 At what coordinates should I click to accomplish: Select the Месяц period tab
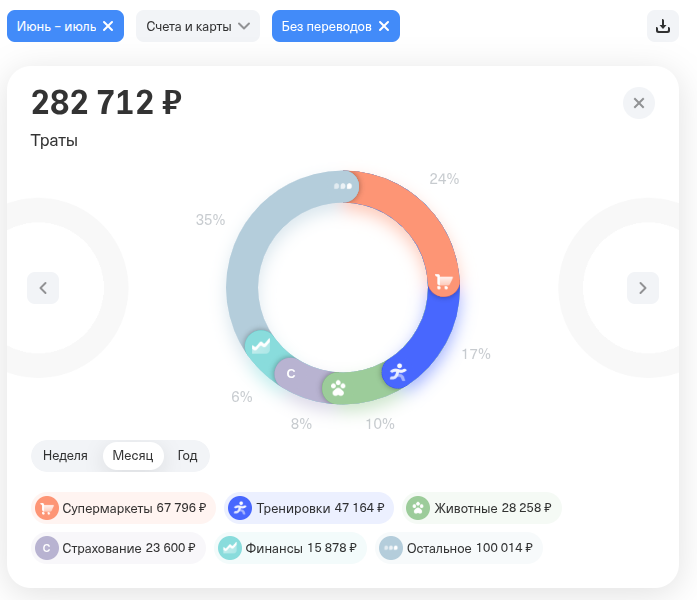(x=133, y=456)
